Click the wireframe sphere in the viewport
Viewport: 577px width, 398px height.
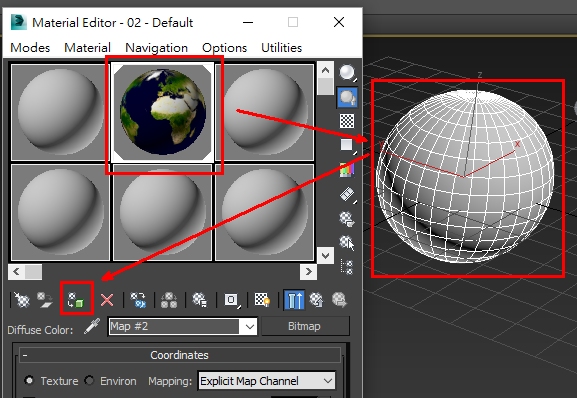[465, 177]
